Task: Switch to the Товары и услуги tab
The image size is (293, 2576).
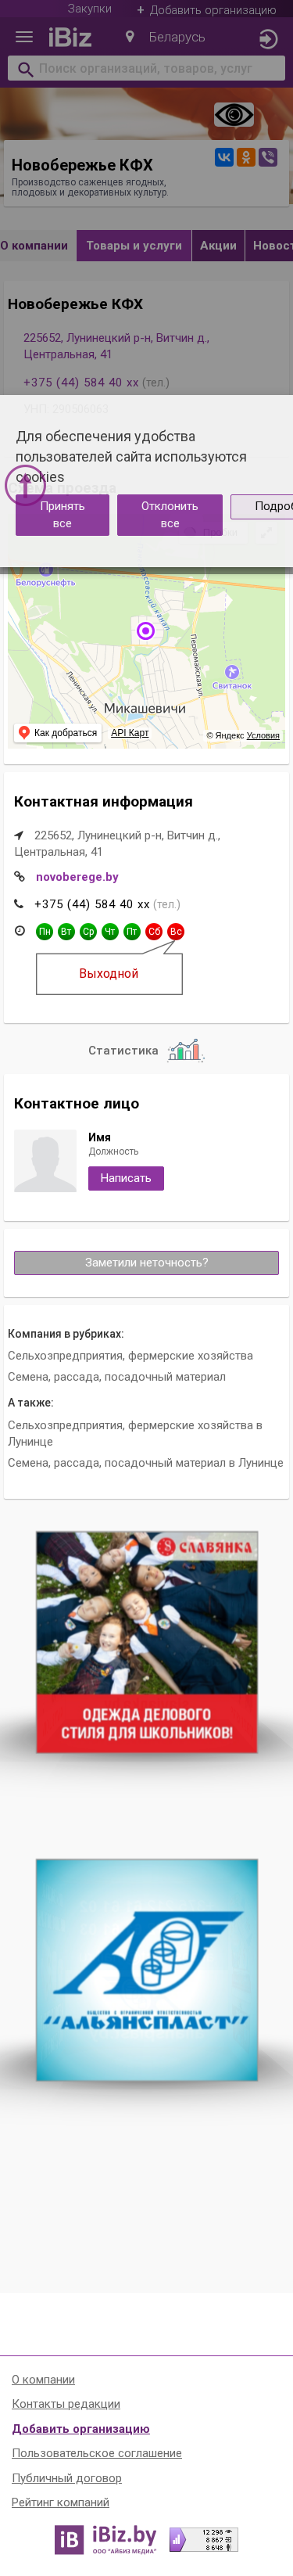Action: [134, 245]
